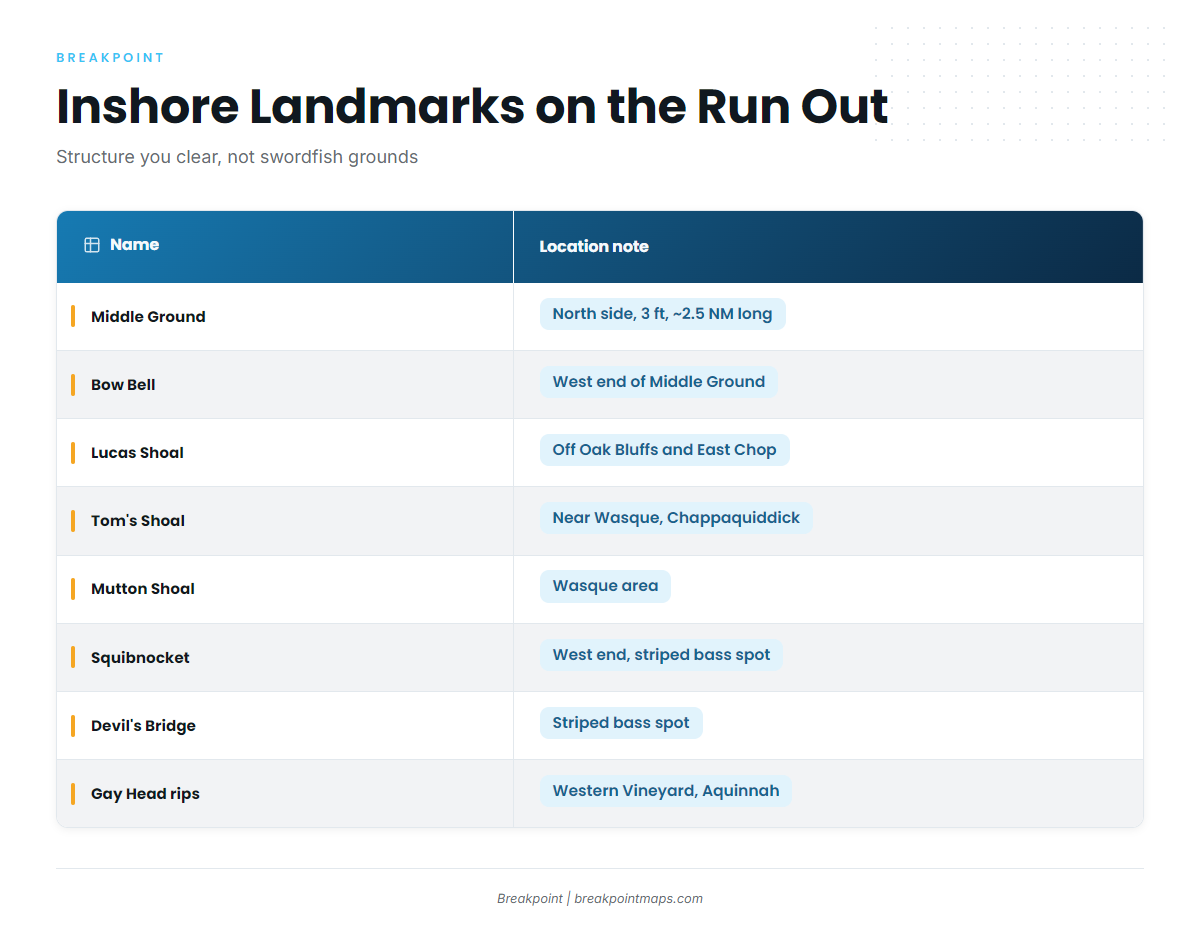
Task: Click the 'West end, striped bass spot' note
Action: [x=661, y=655]
